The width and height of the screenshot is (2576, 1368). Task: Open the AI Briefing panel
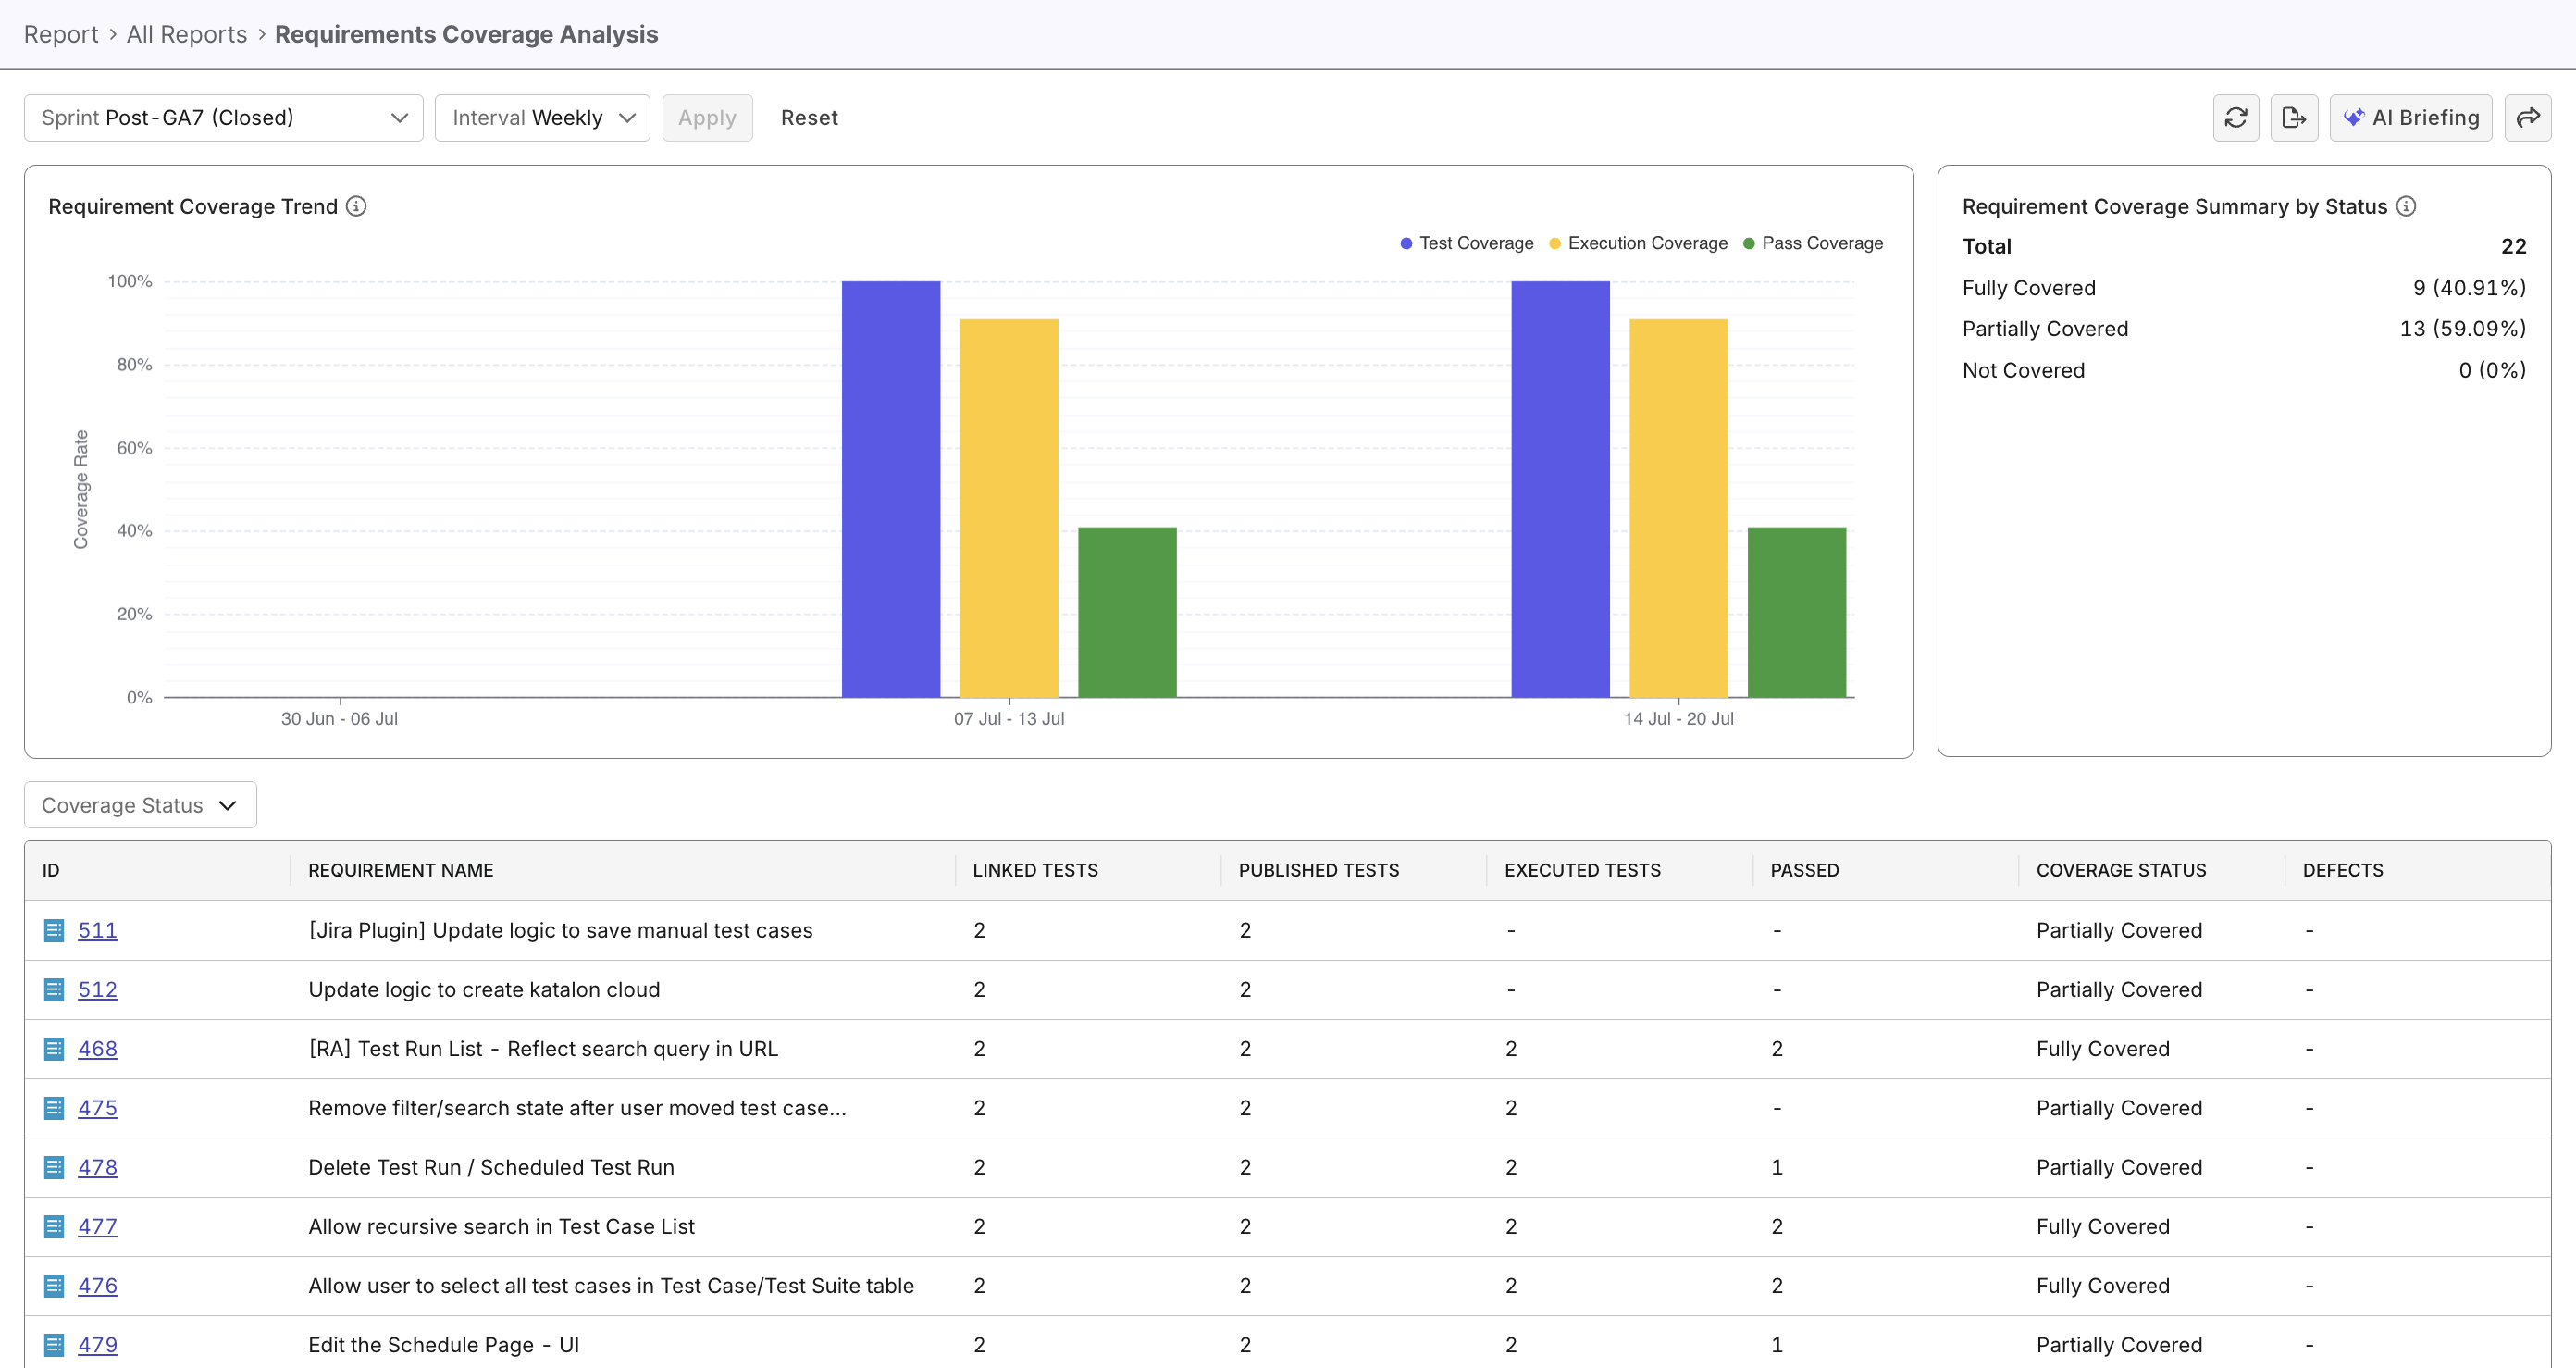tap(2411, 117)
